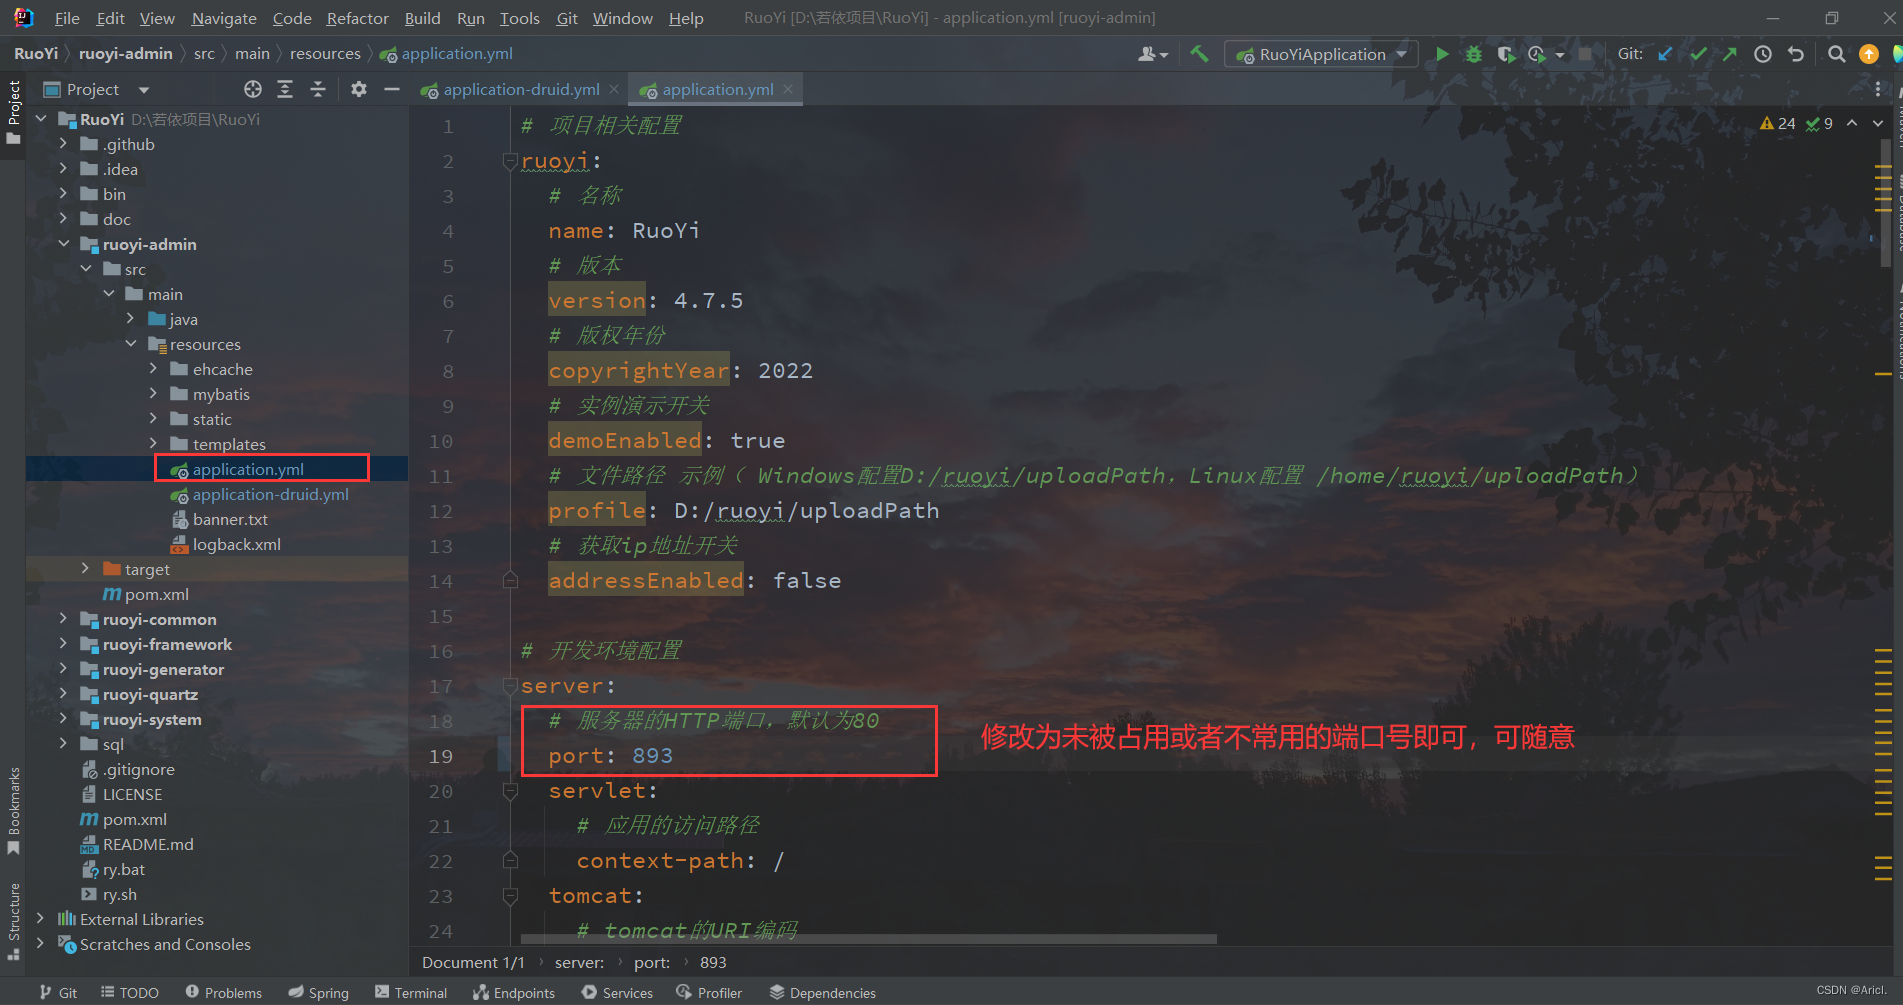Select opened file locate target icon
The width and height of the screenshot is (1903, 1005).
click(253, 89)
